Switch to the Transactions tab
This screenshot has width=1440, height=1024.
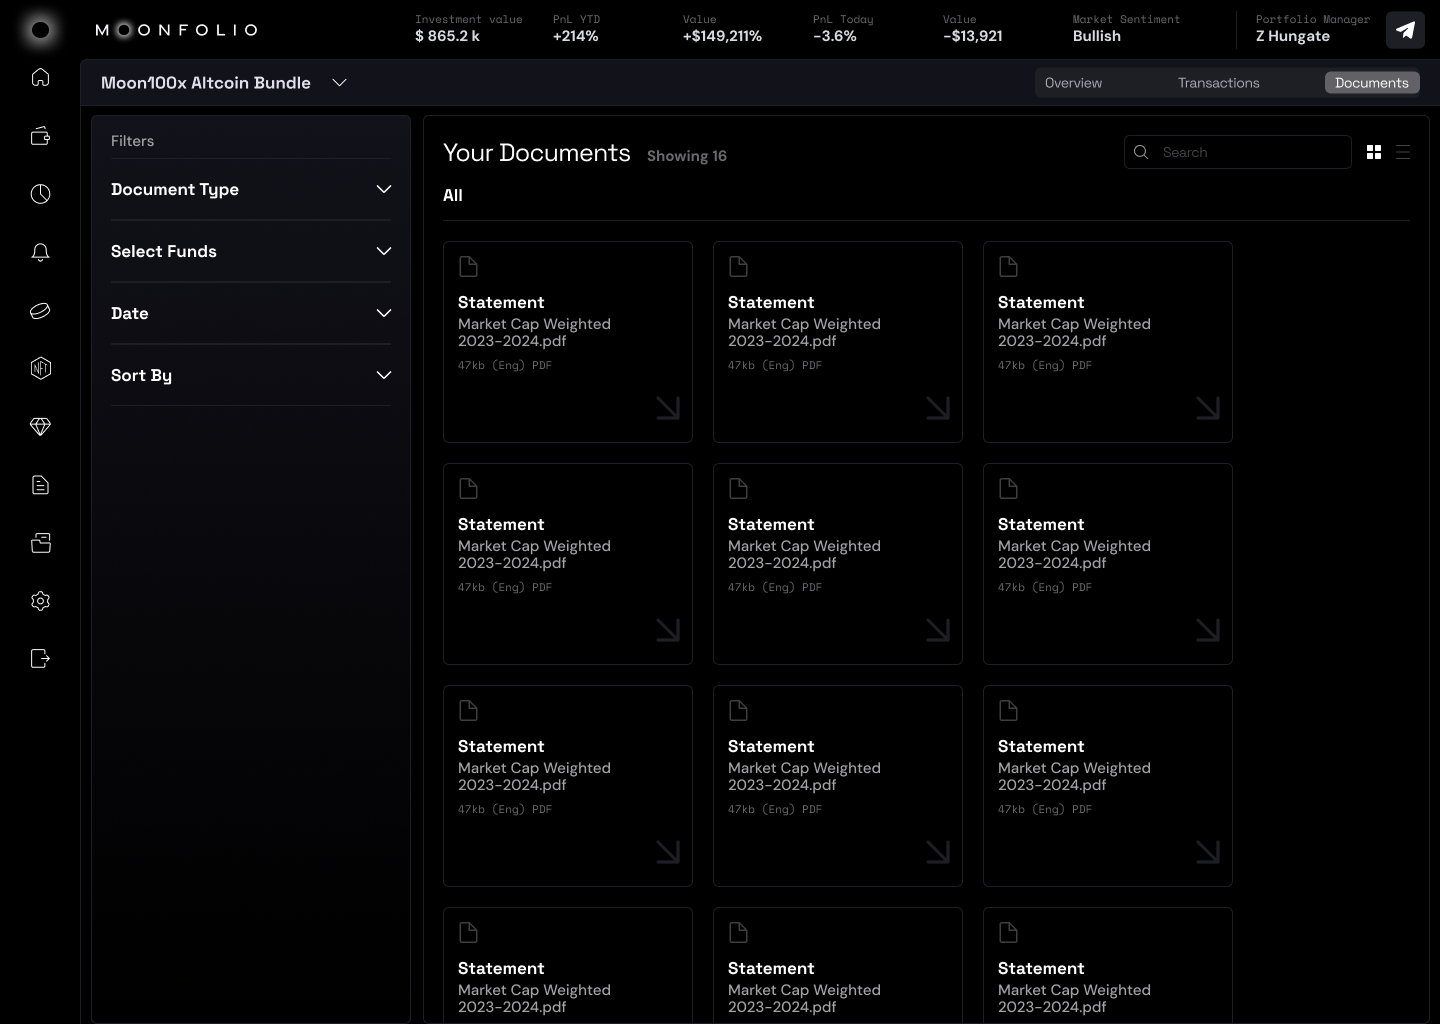tap(1218, 83)
